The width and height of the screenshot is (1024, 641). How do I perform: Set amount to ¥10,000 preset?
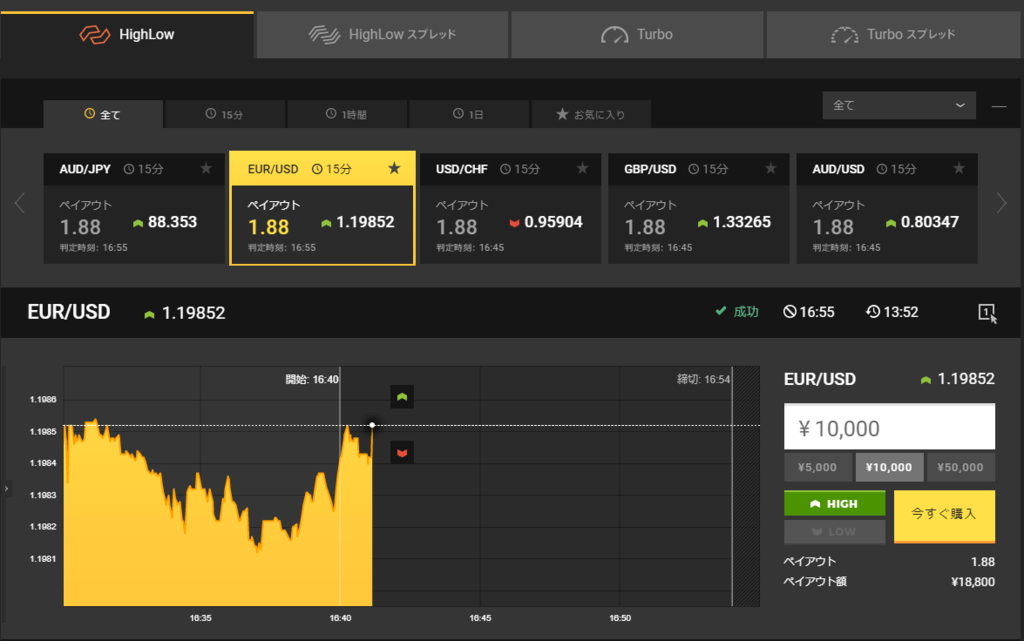coord(889,467)
